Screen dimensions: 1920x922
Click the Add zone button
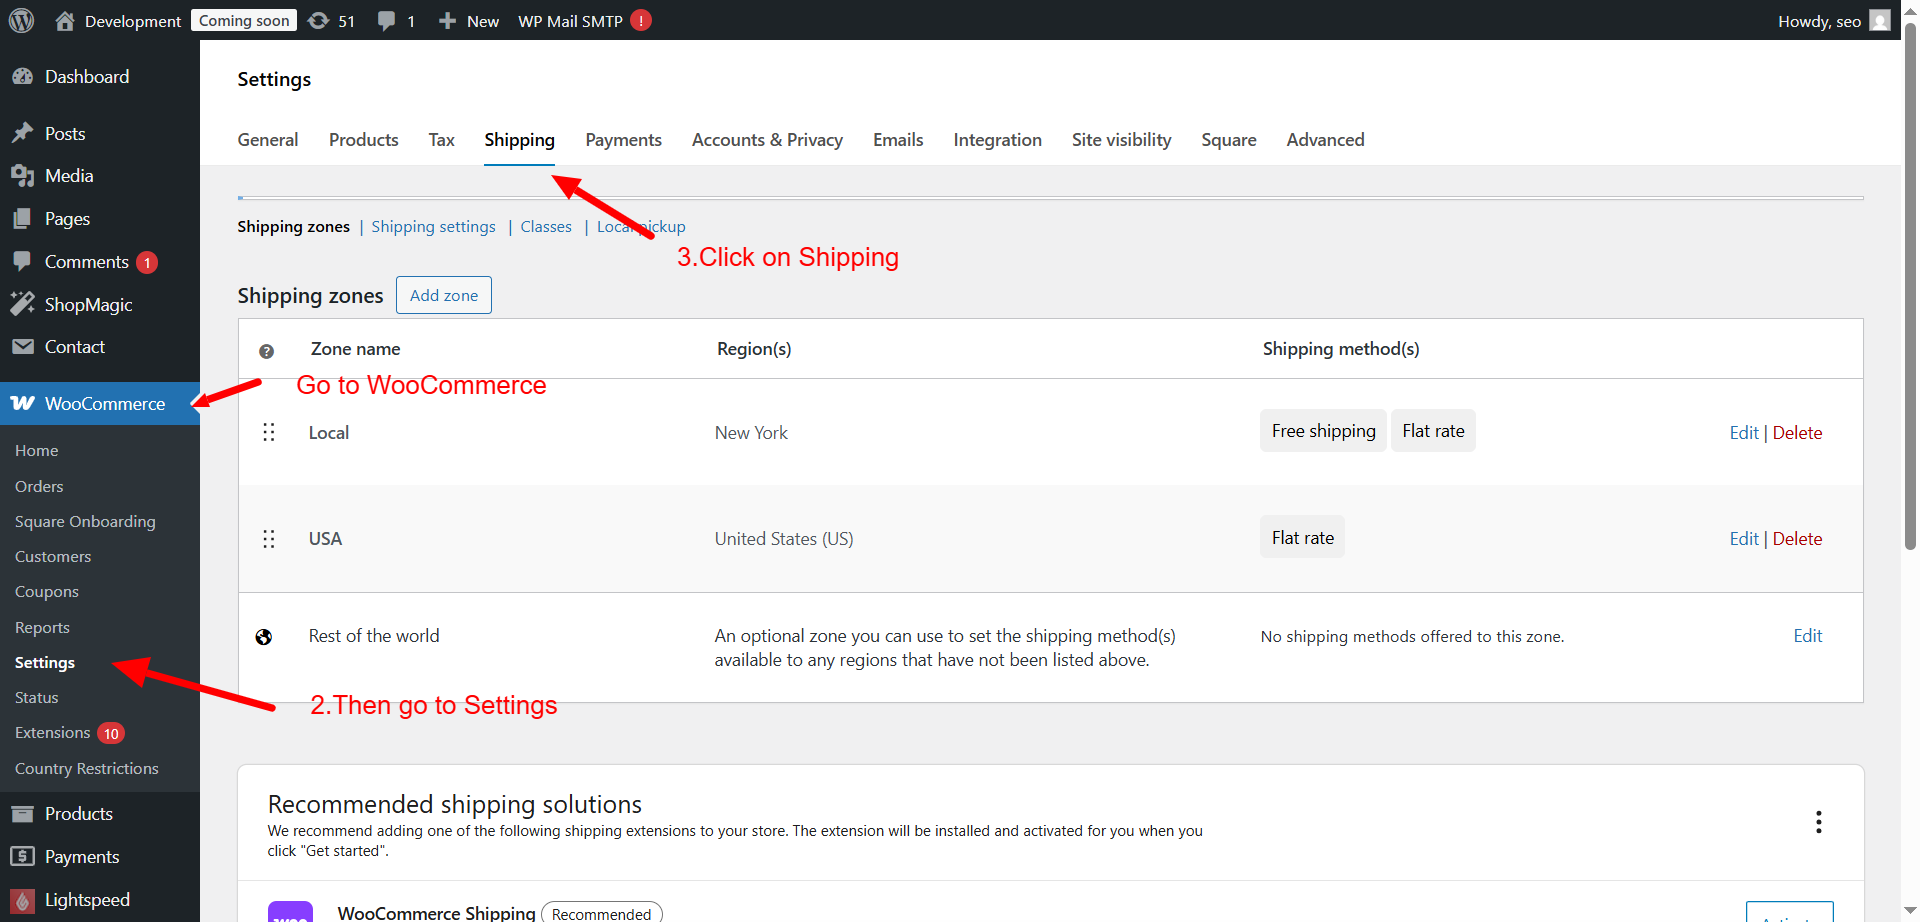click(444, 295)
